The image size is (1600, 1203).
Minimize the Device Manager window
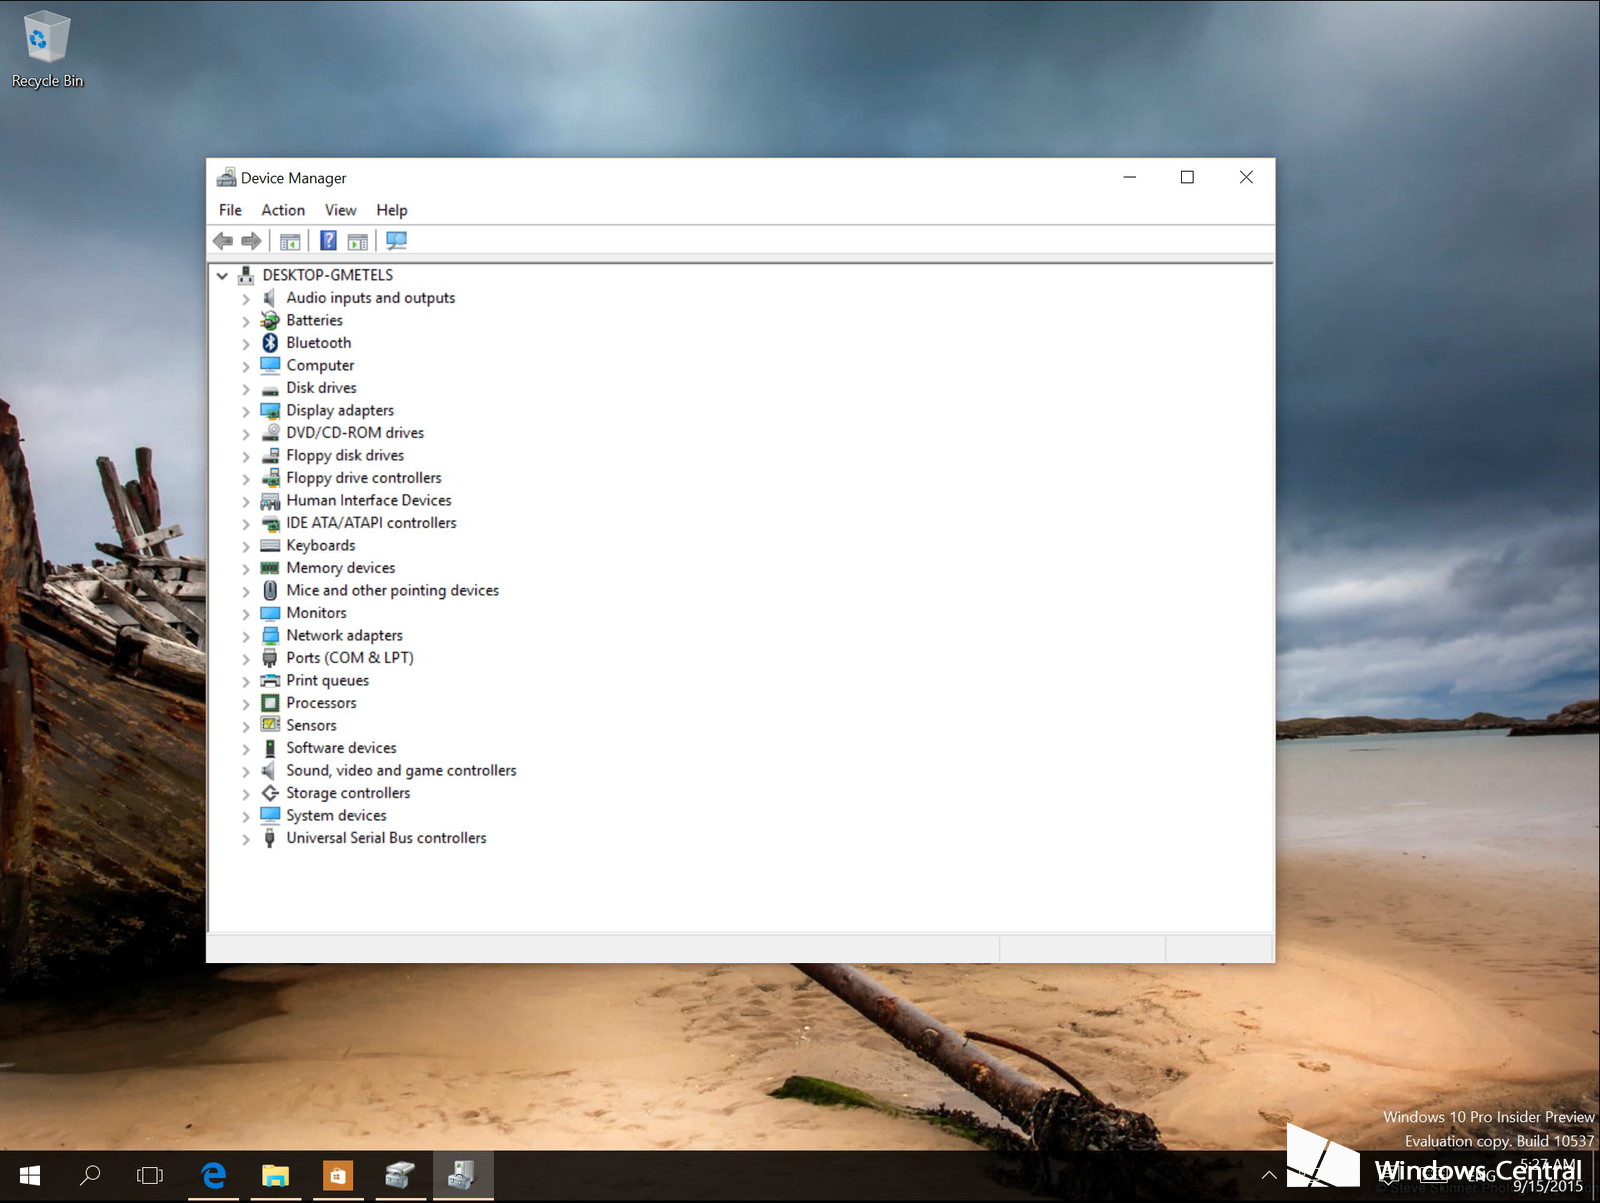(x=1130, y=177)
